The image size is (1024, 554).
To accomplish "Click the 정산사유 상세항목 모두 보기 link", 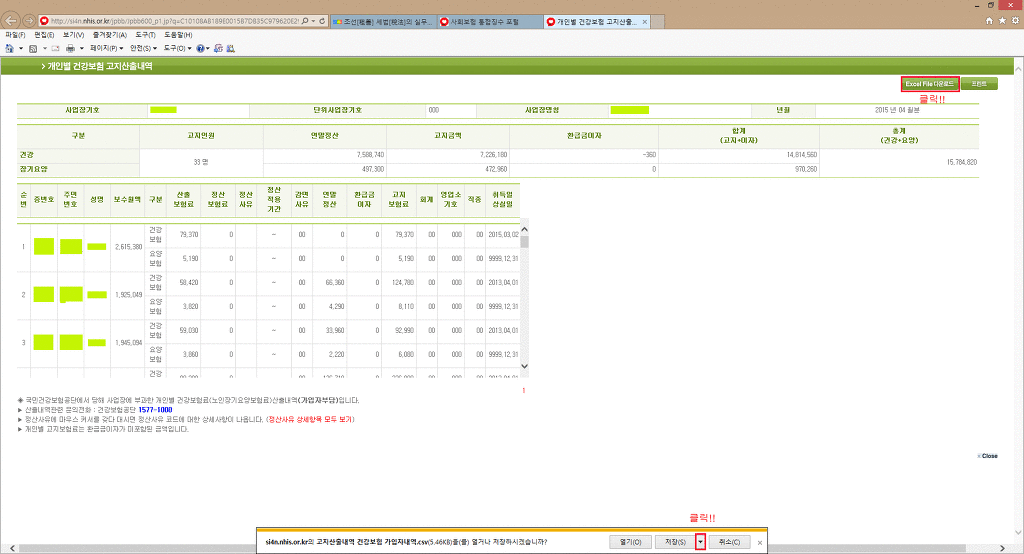I will click(x=310, y=419).
